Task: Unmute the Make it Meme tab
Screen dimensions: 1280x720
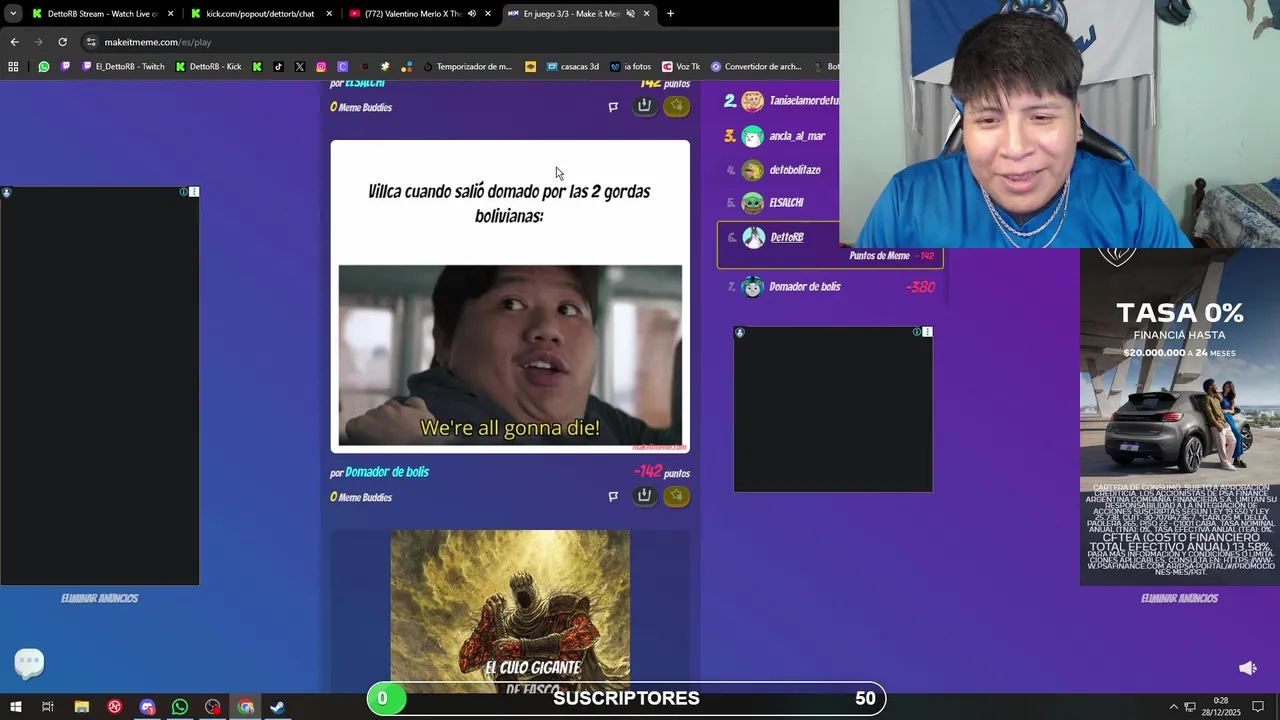Action: (630, 14)
